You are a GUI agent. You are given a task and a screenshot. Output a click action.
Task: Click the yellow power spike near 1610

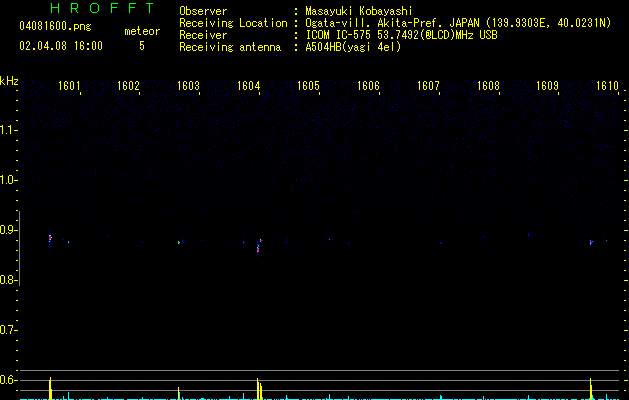(591, 389)
